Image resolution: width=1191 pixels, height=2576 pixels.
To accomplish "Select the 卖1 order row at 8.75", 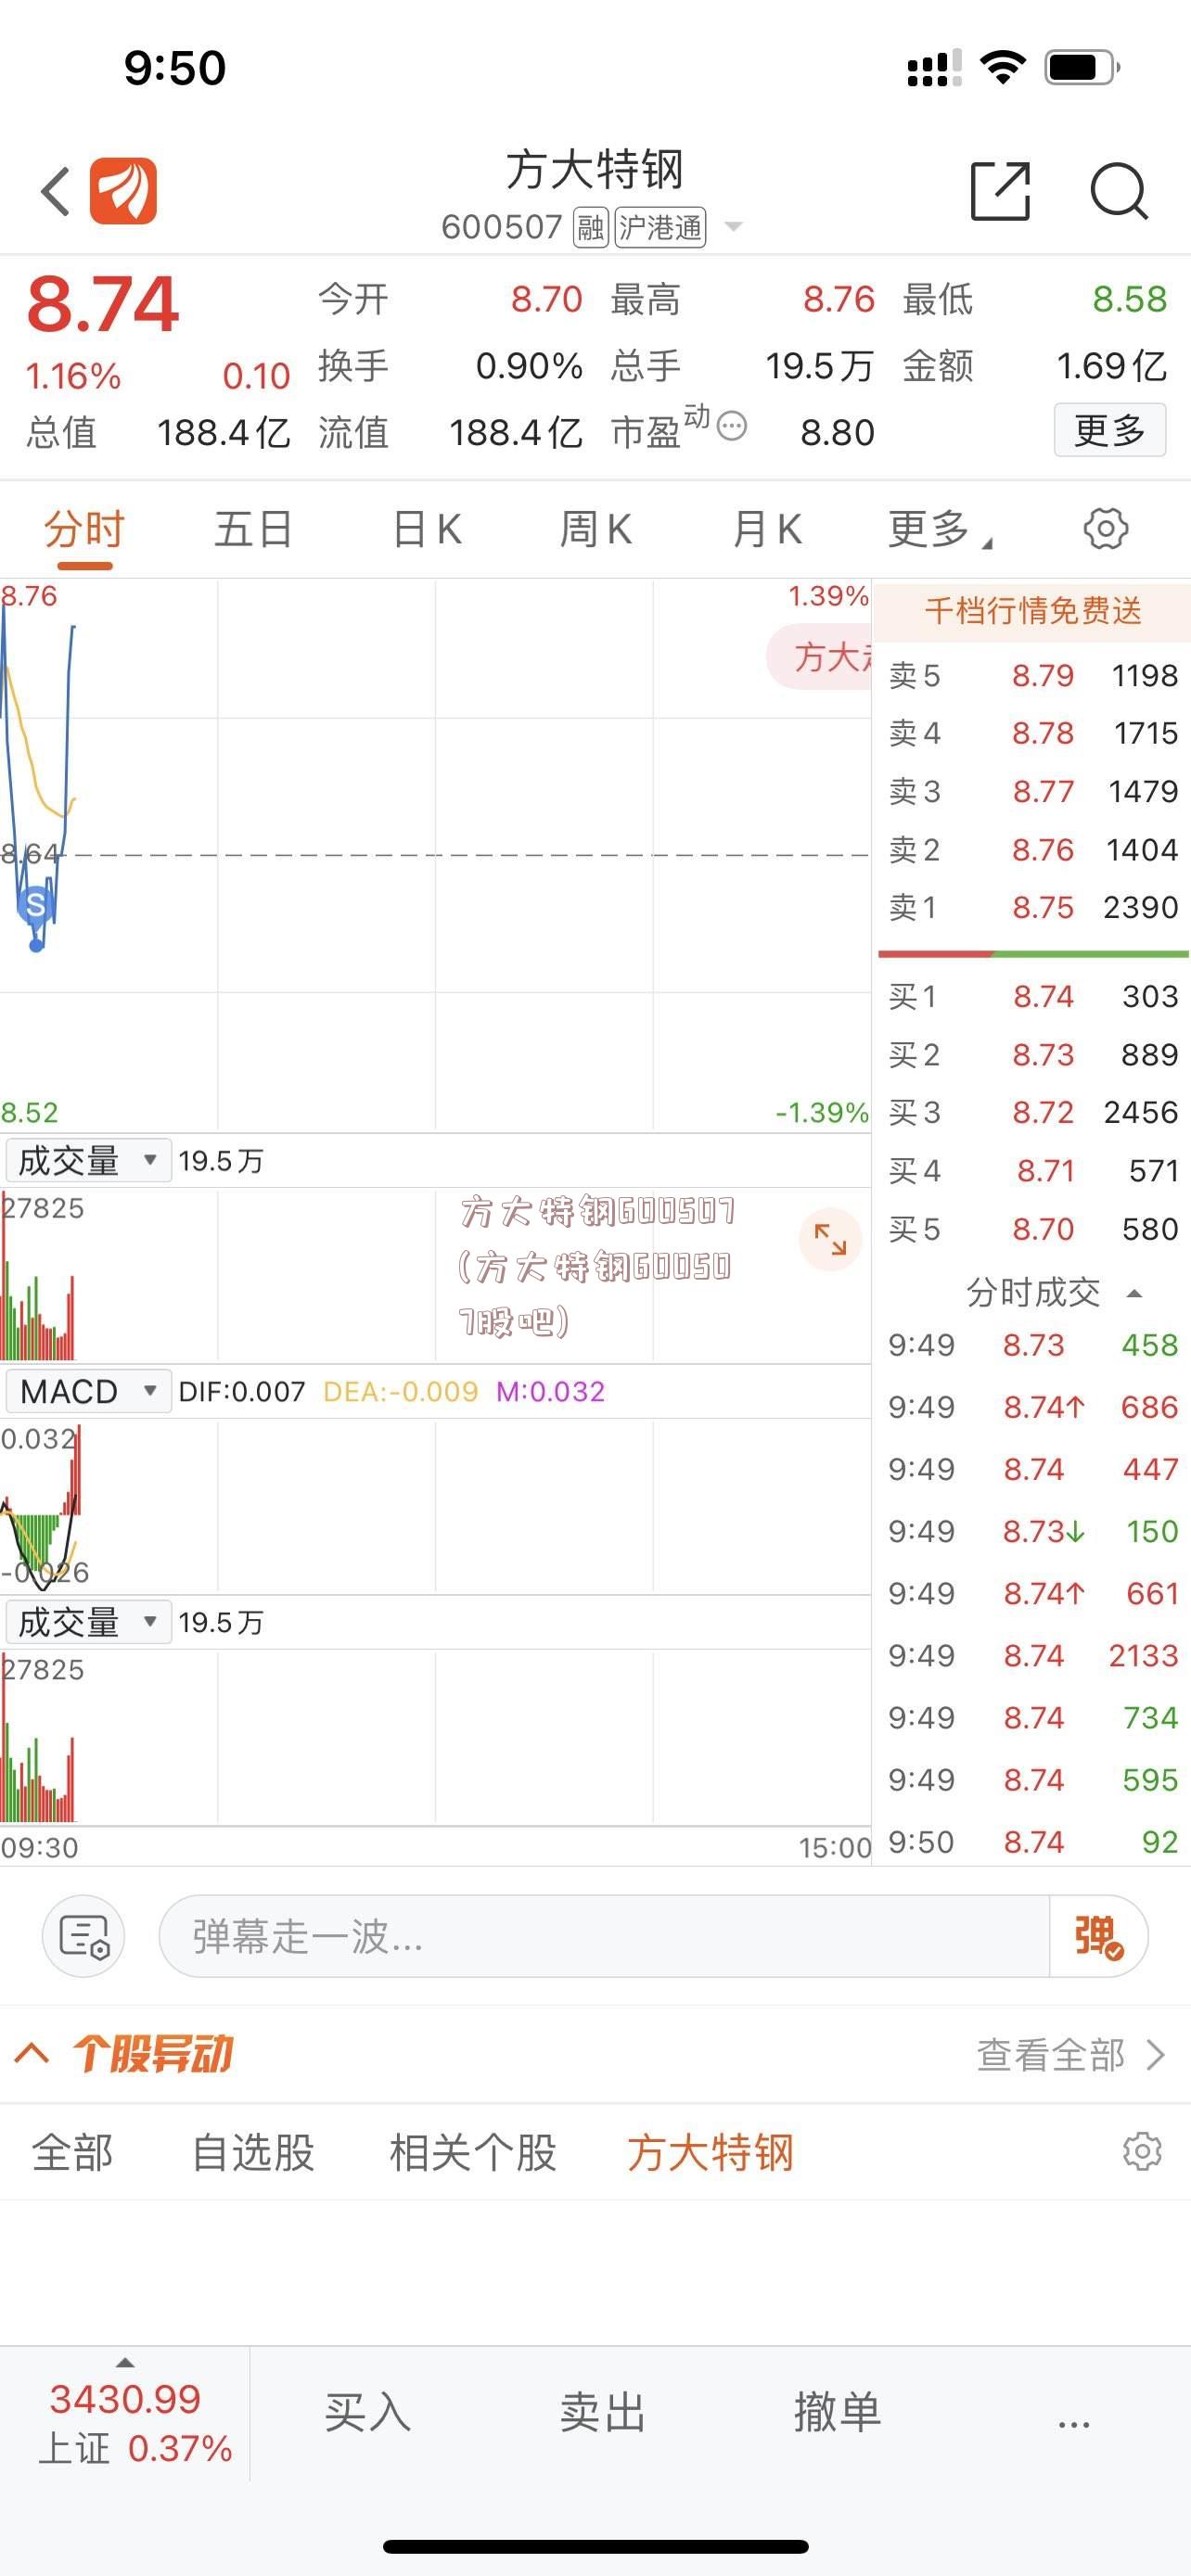I will point(1032,908).
